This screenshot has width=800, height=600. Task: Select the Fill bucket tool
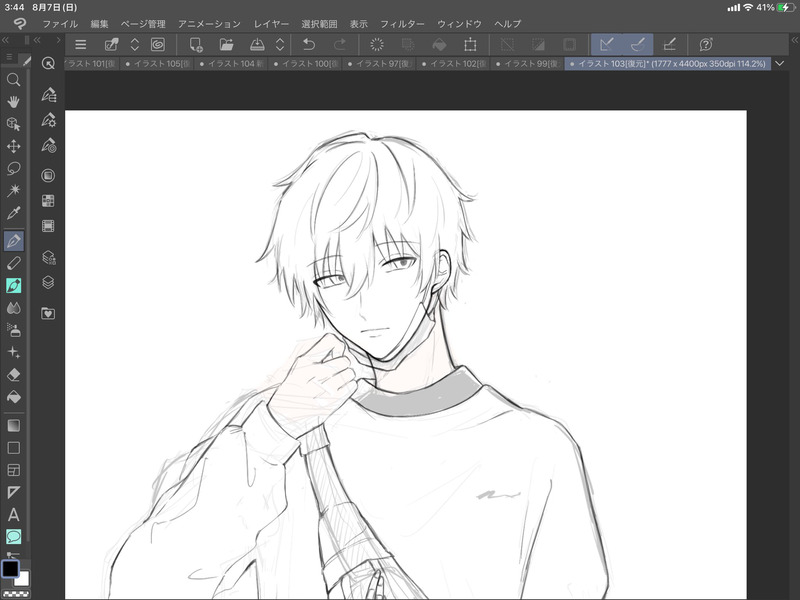[14, 397]
